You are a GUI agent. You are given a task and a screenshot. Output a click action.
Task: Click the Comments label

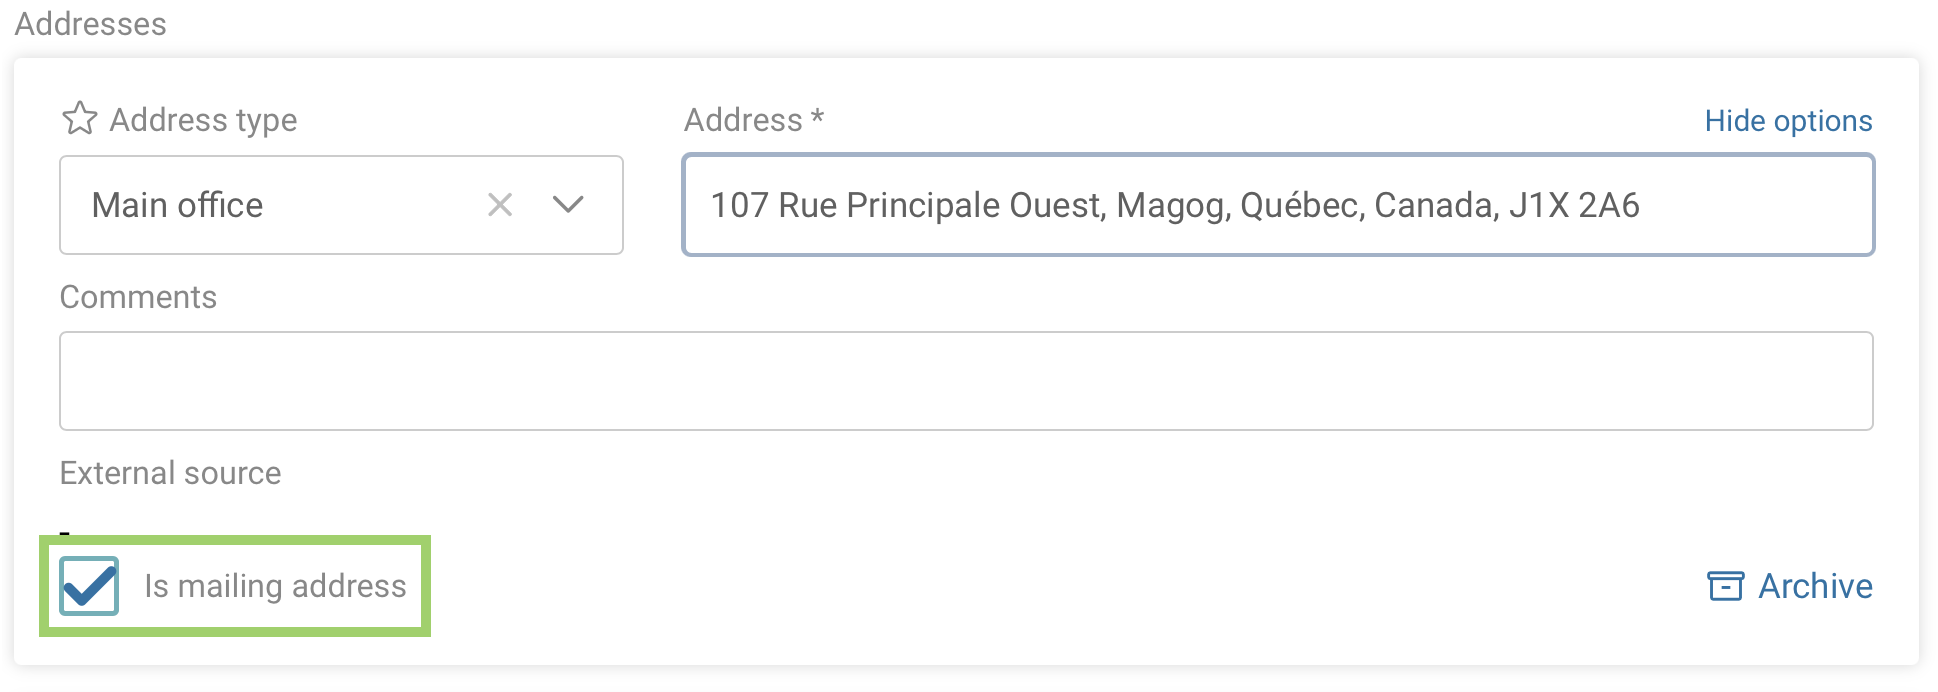(x=138, y=297)
